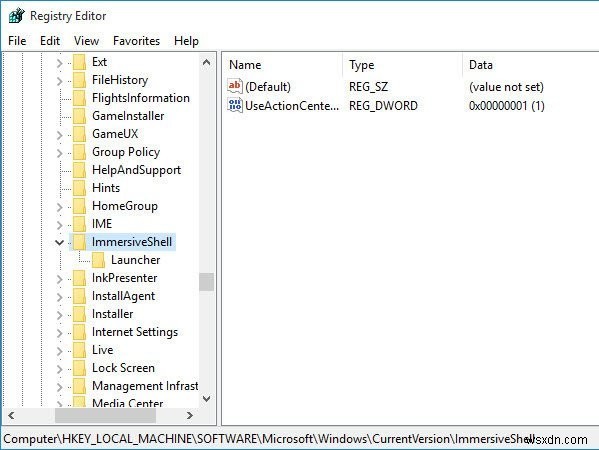Click the Launcher subfolder icon
599x450 pixels.
(99, 260)
